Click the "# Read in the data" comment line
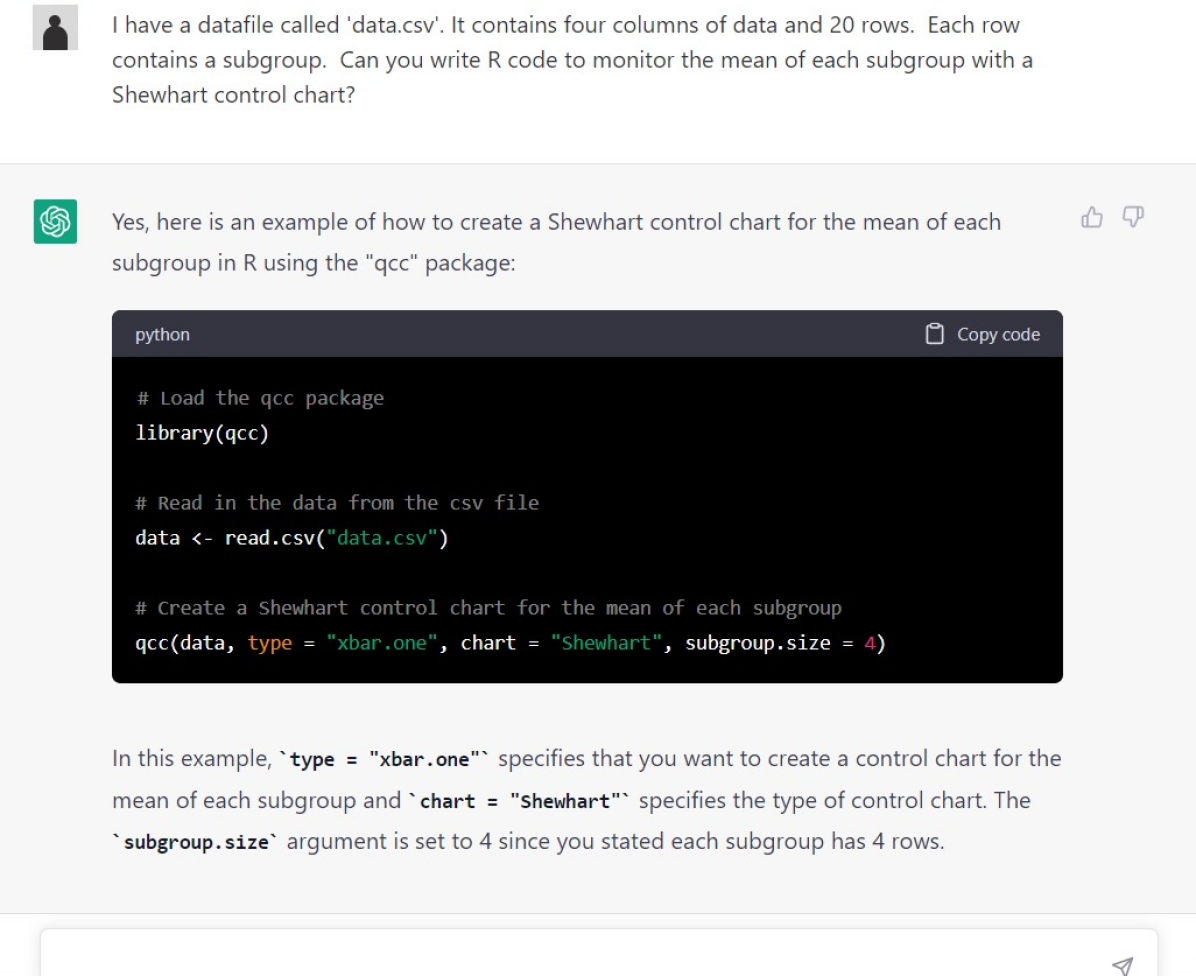The height and width of the screenshot is (976, 1196). (x=337, y=503)
